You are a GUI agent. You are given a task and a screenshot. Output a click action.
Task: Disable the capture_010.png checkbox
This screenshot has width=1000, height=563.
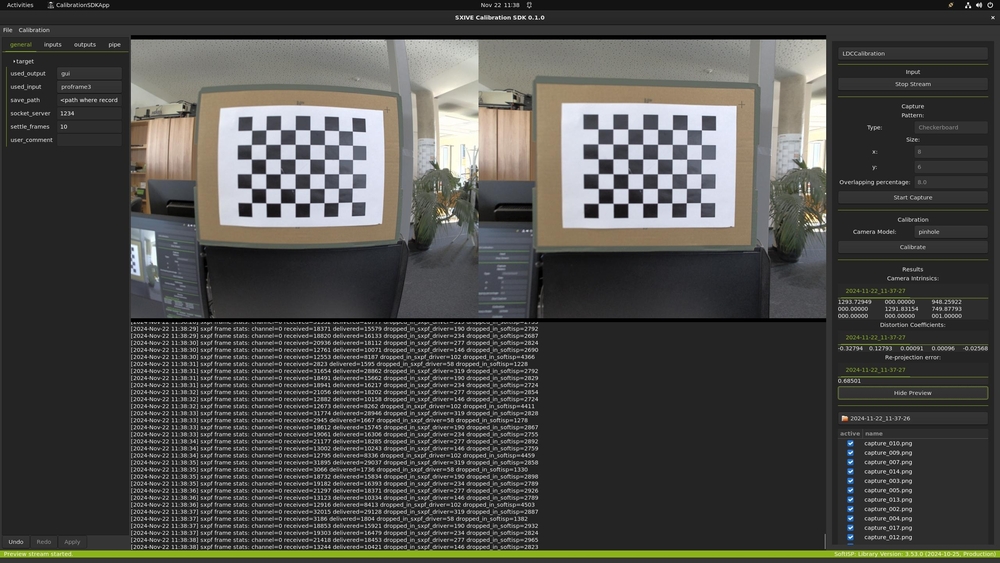(x=851, y=443)
